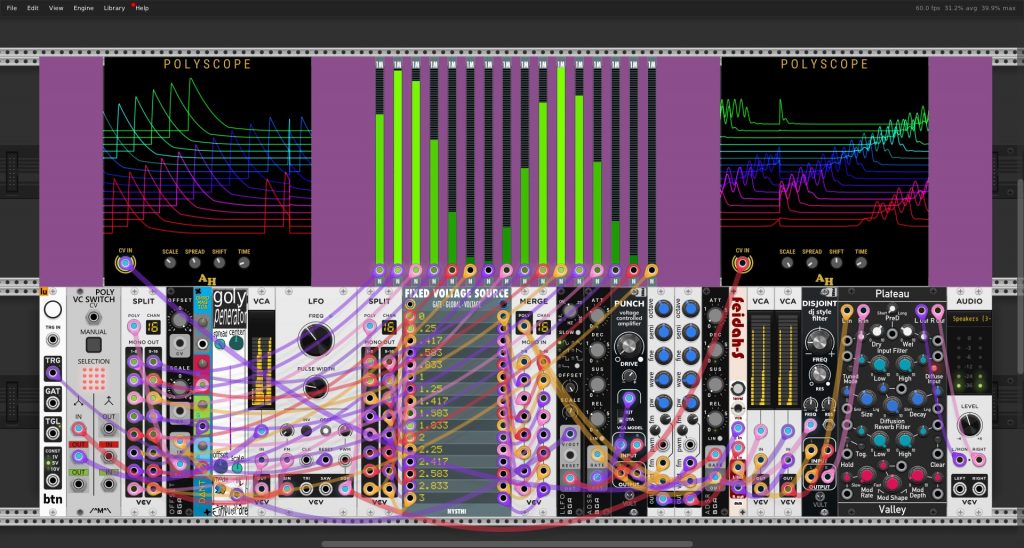Toggle Diffuse Input on Plateau
1024x548 pixels.
(934, 367)
